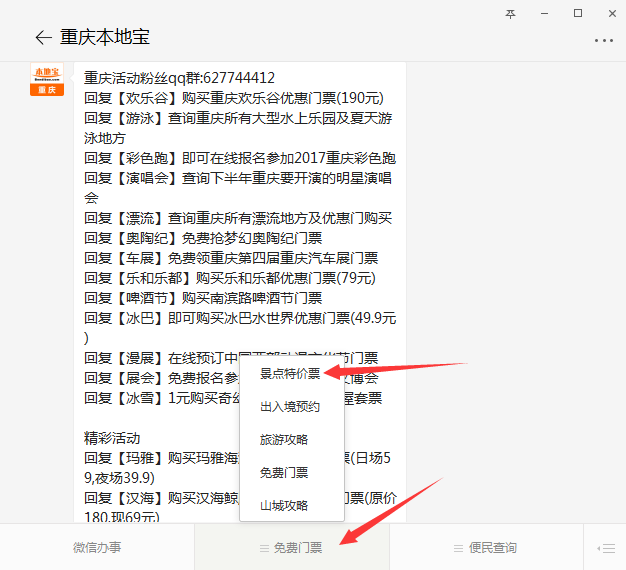Image resolution: width=626 pixels, height=570 pixels.
Task: Click line 重庆活动粉丝qq群:627744412
Action: [x=179, y=78]
